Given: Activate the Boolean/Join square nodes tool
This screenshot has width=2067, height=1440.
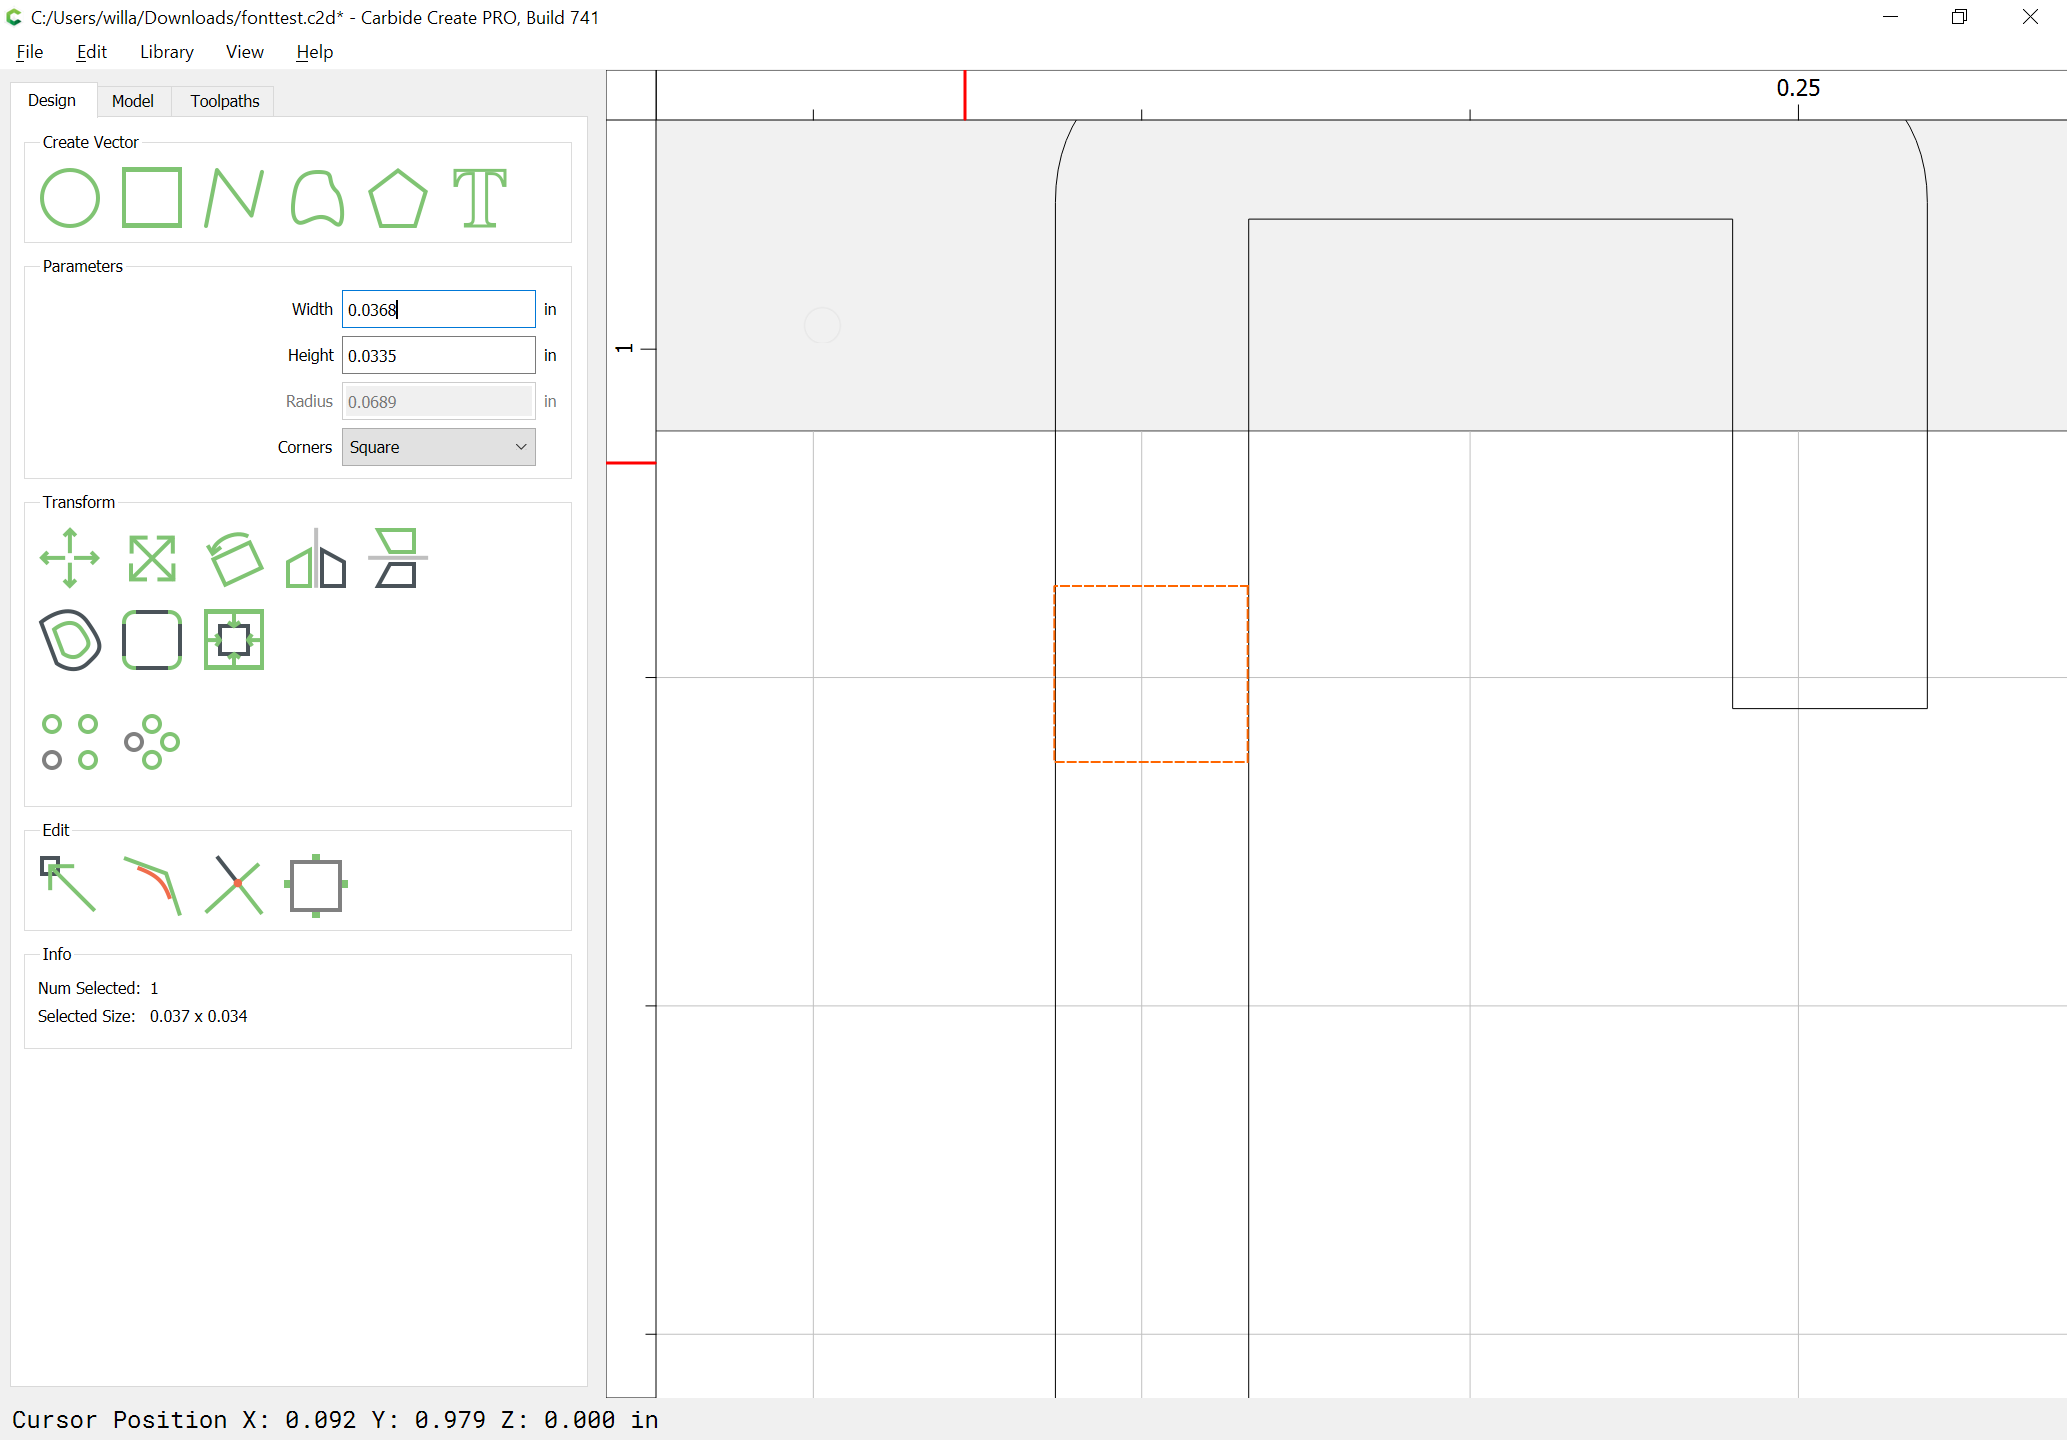Looking at the screenshot, I should tap(316, 886).
